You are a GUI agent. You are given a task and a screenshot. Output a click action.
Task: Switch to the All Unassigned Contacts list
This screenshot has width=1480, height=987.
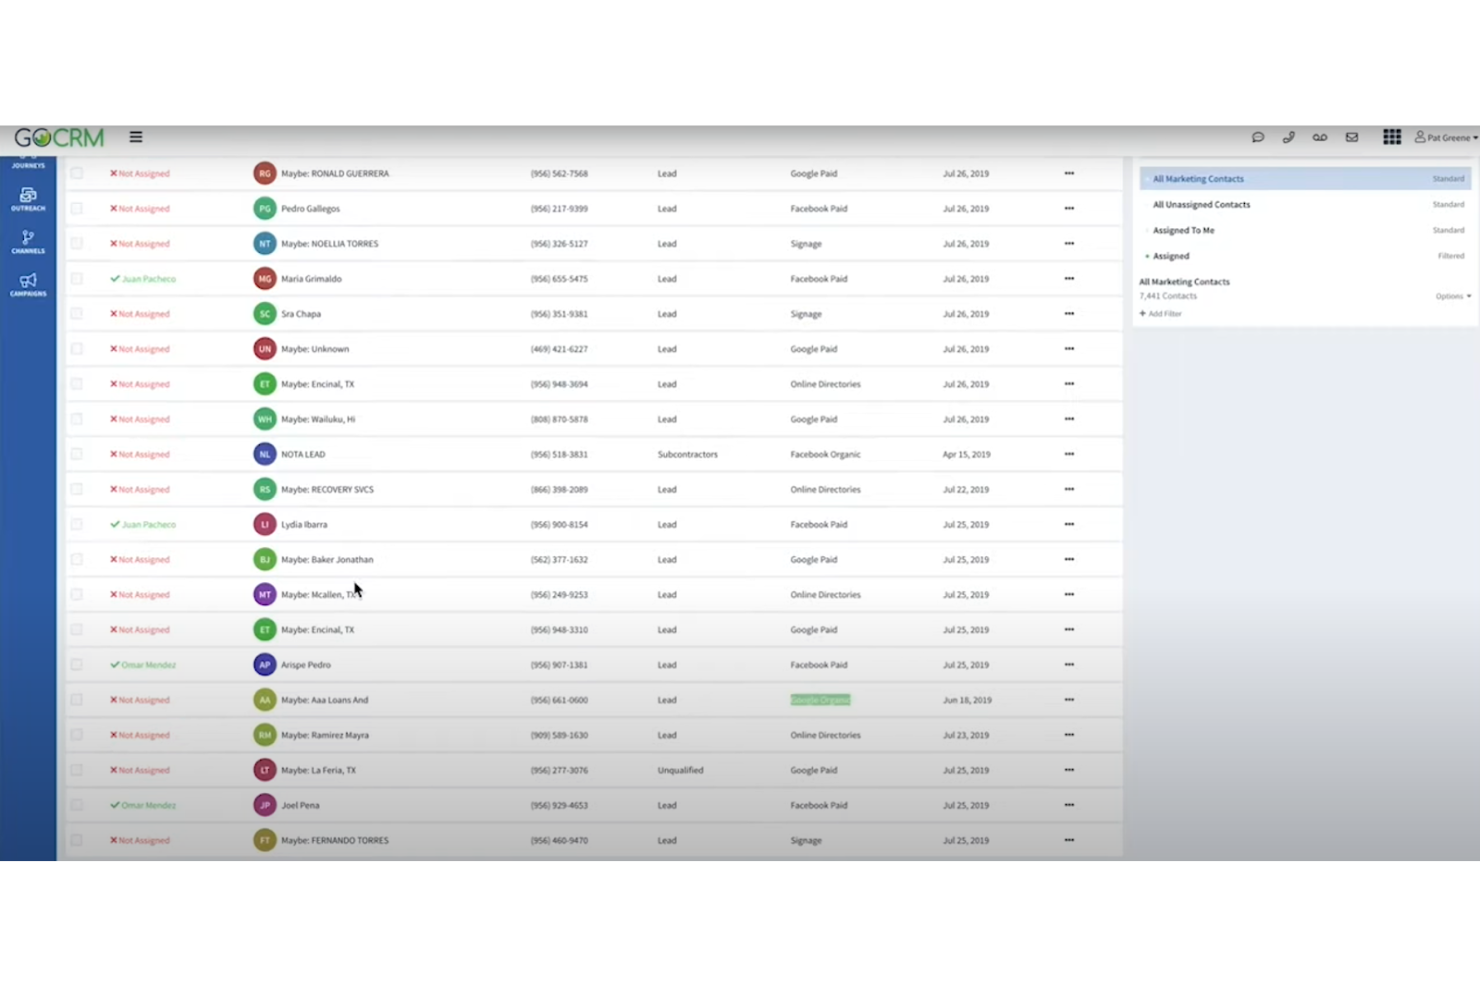(x=1201, y=204)
